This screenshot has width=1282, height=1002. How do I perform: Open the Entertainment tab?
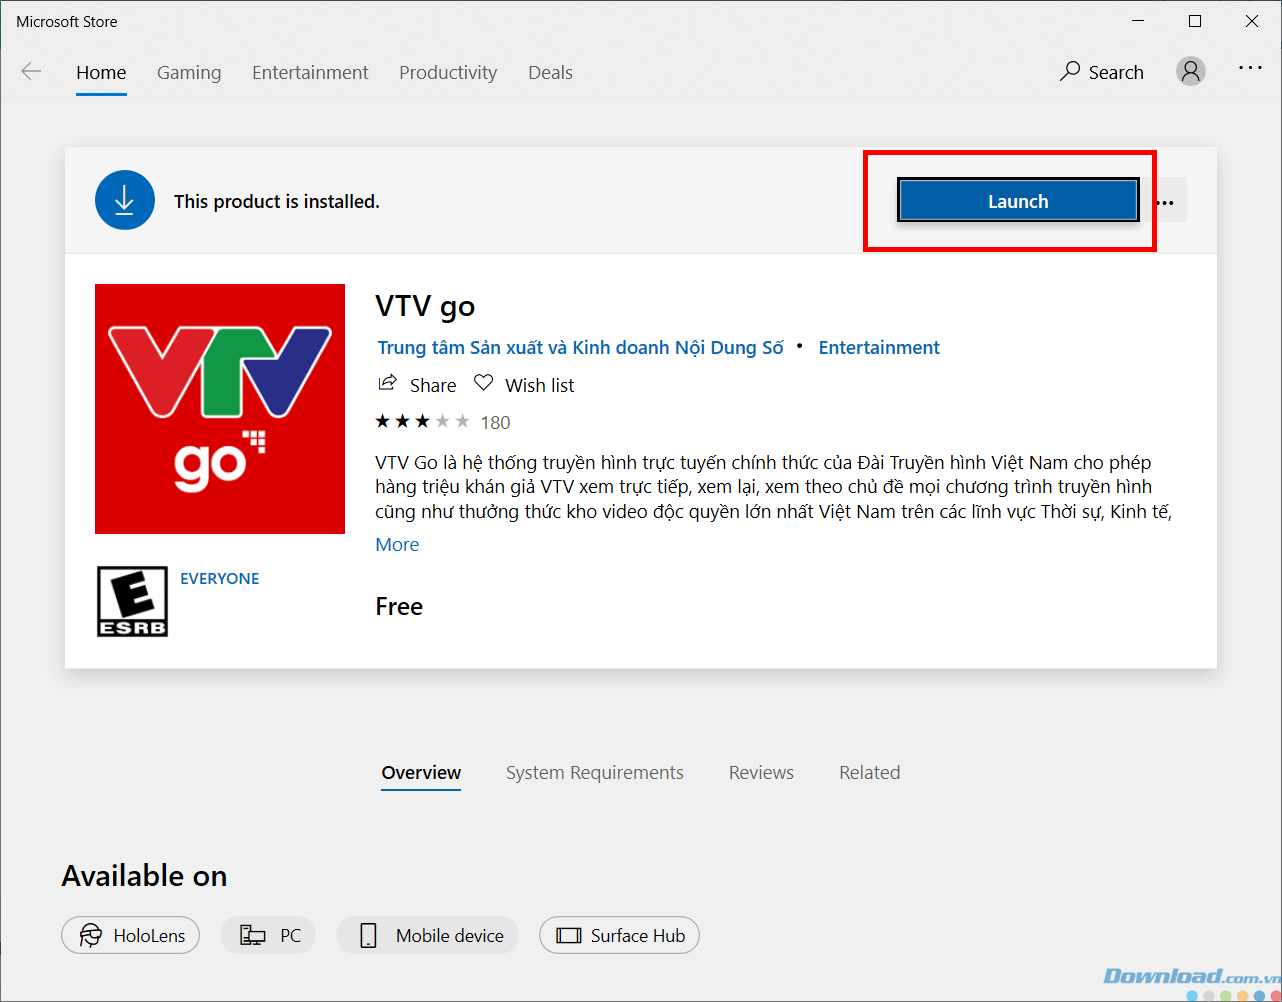click(310, 72)
